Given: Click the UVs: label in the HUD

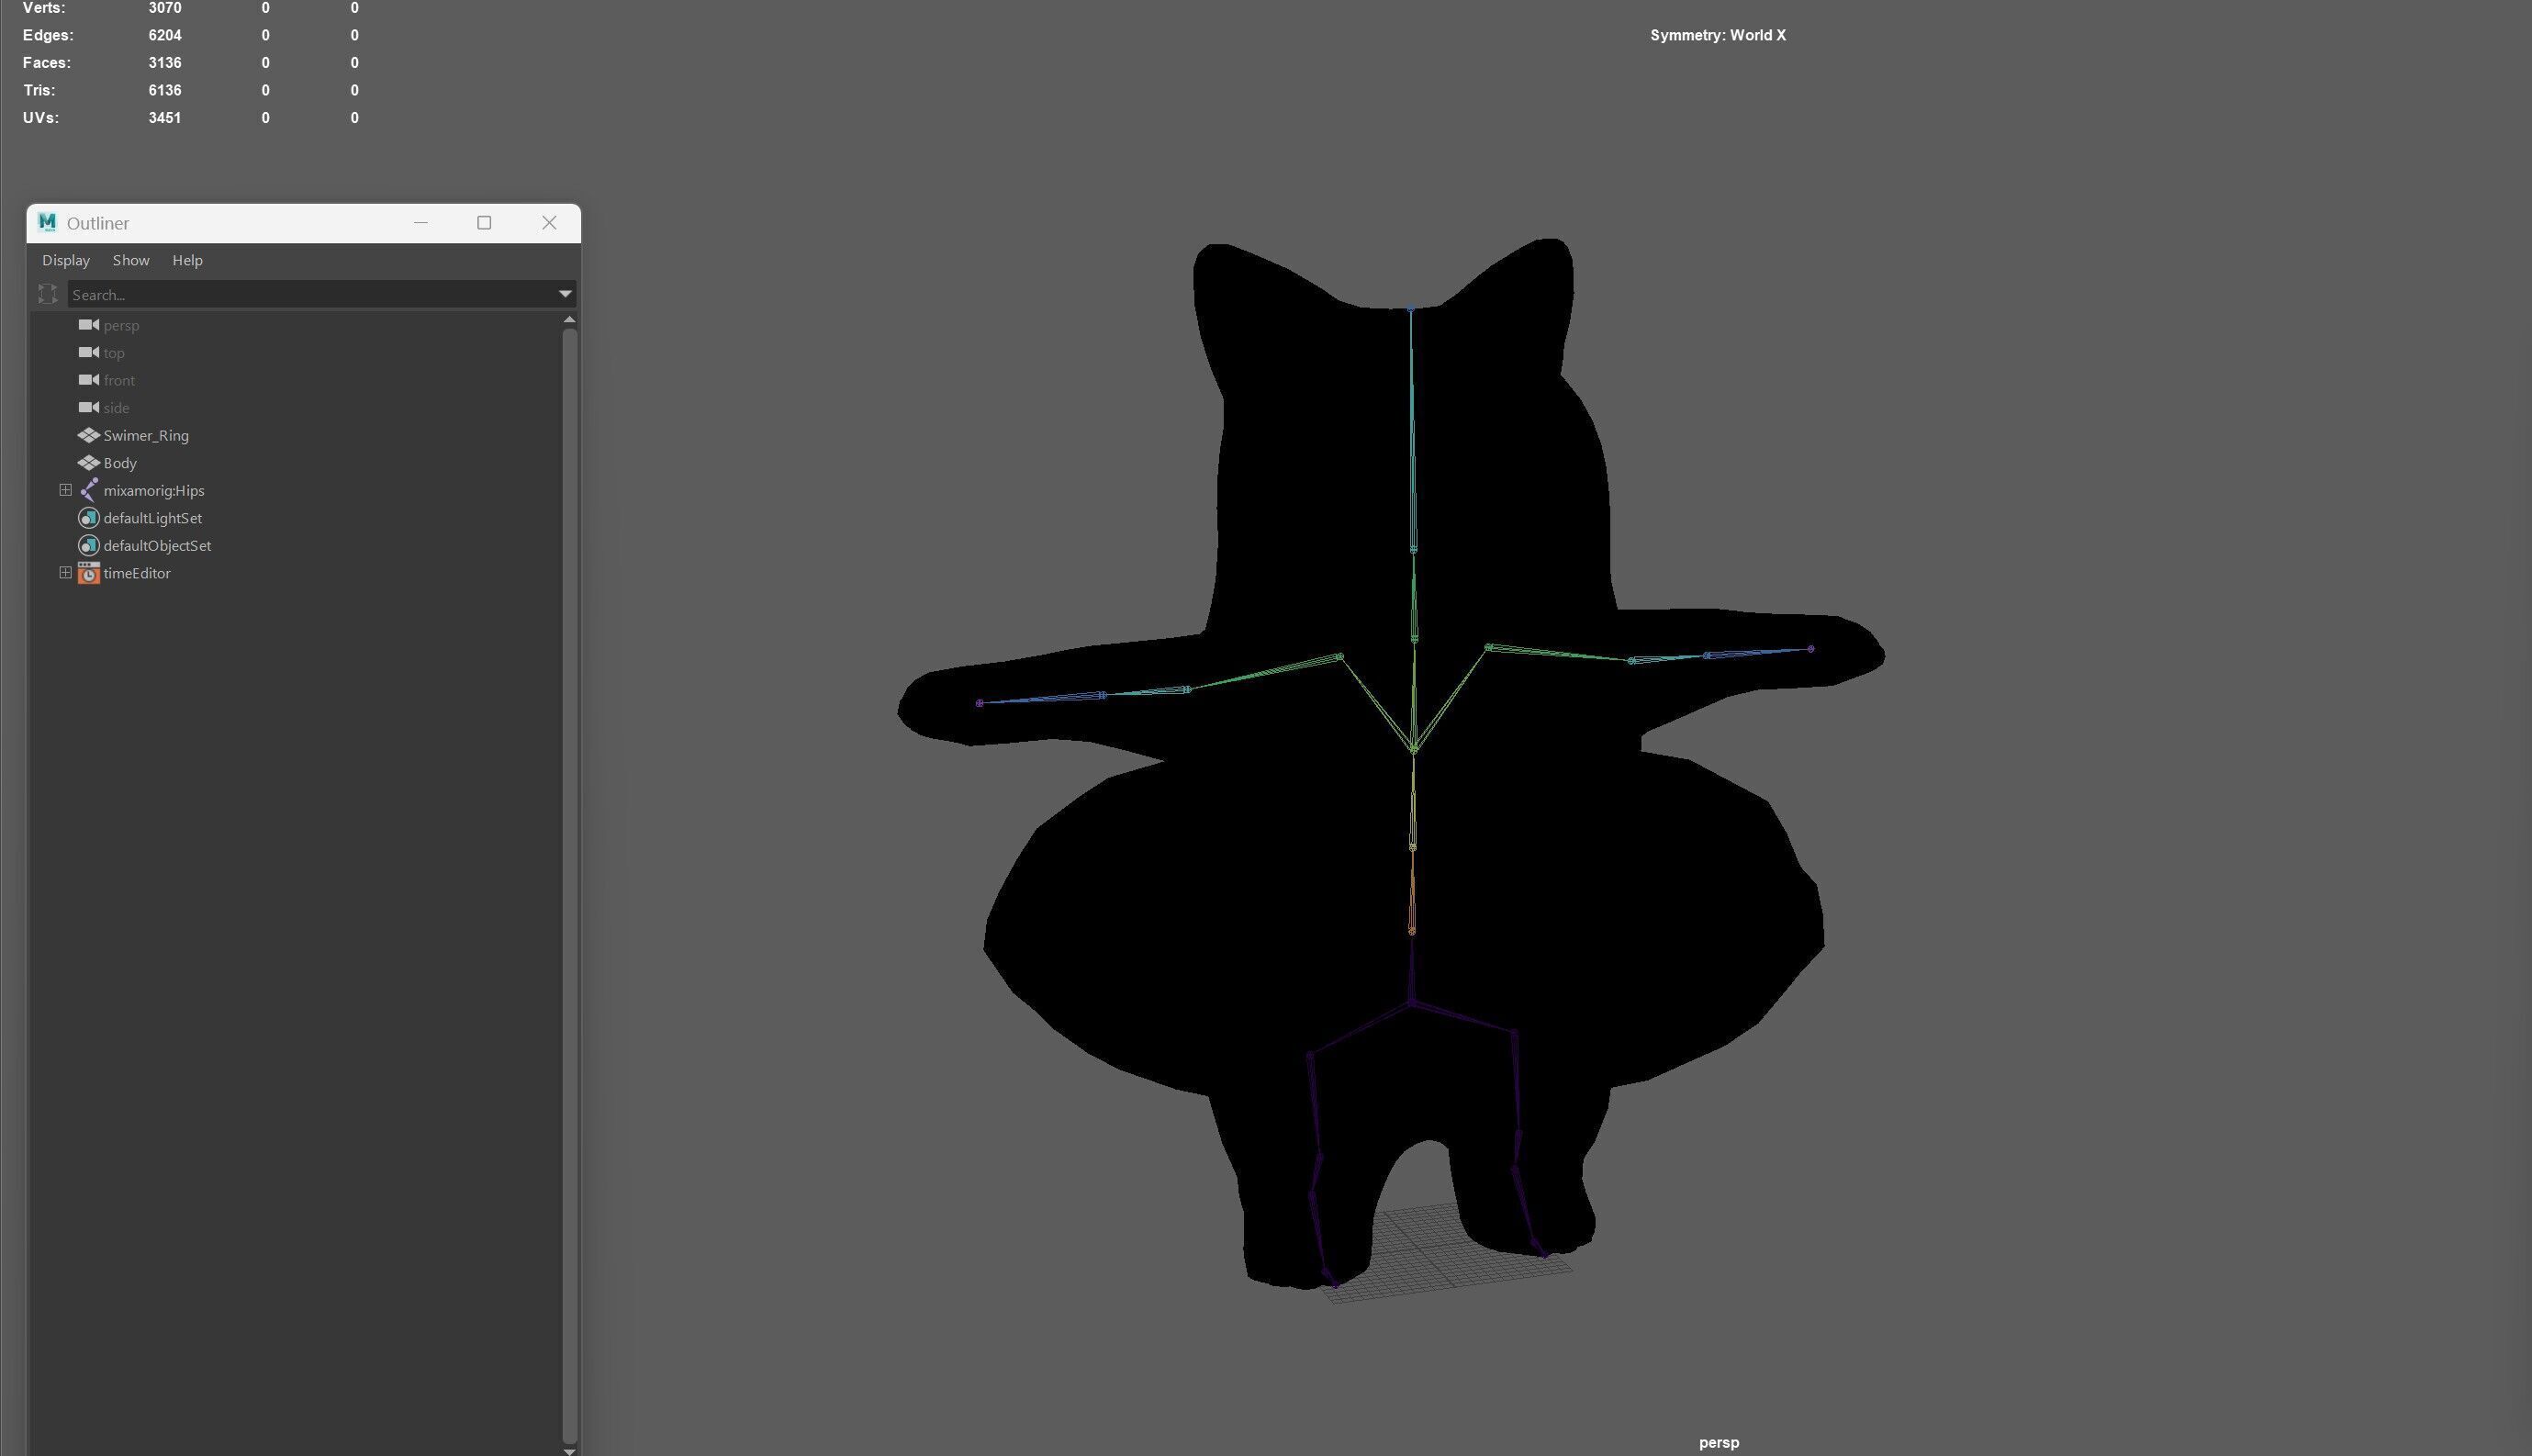Looking at the screenshot, I should coord(41,117).
